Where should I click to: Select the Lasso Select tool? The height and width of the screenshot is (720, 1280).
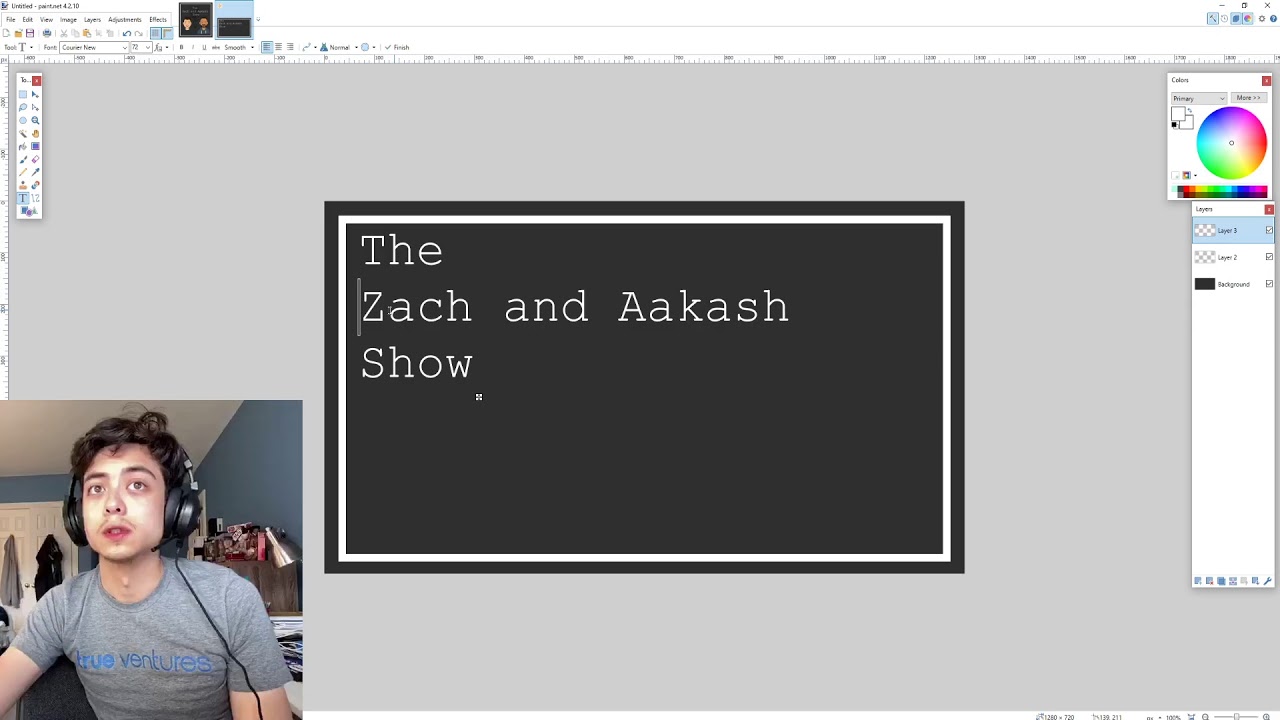[23, 107]
